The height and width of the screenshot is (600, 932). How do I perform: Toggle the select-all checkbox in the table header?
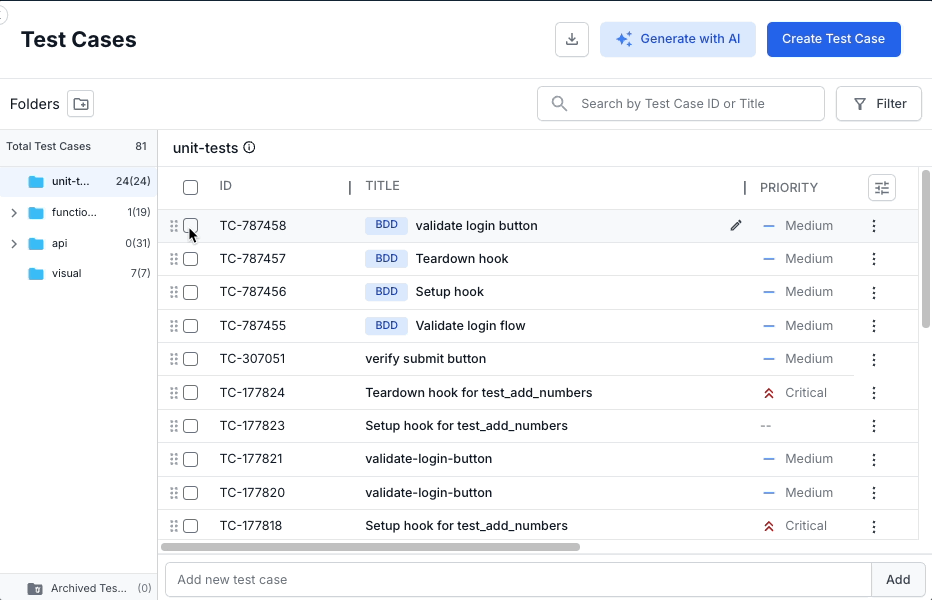coord(190,187)
